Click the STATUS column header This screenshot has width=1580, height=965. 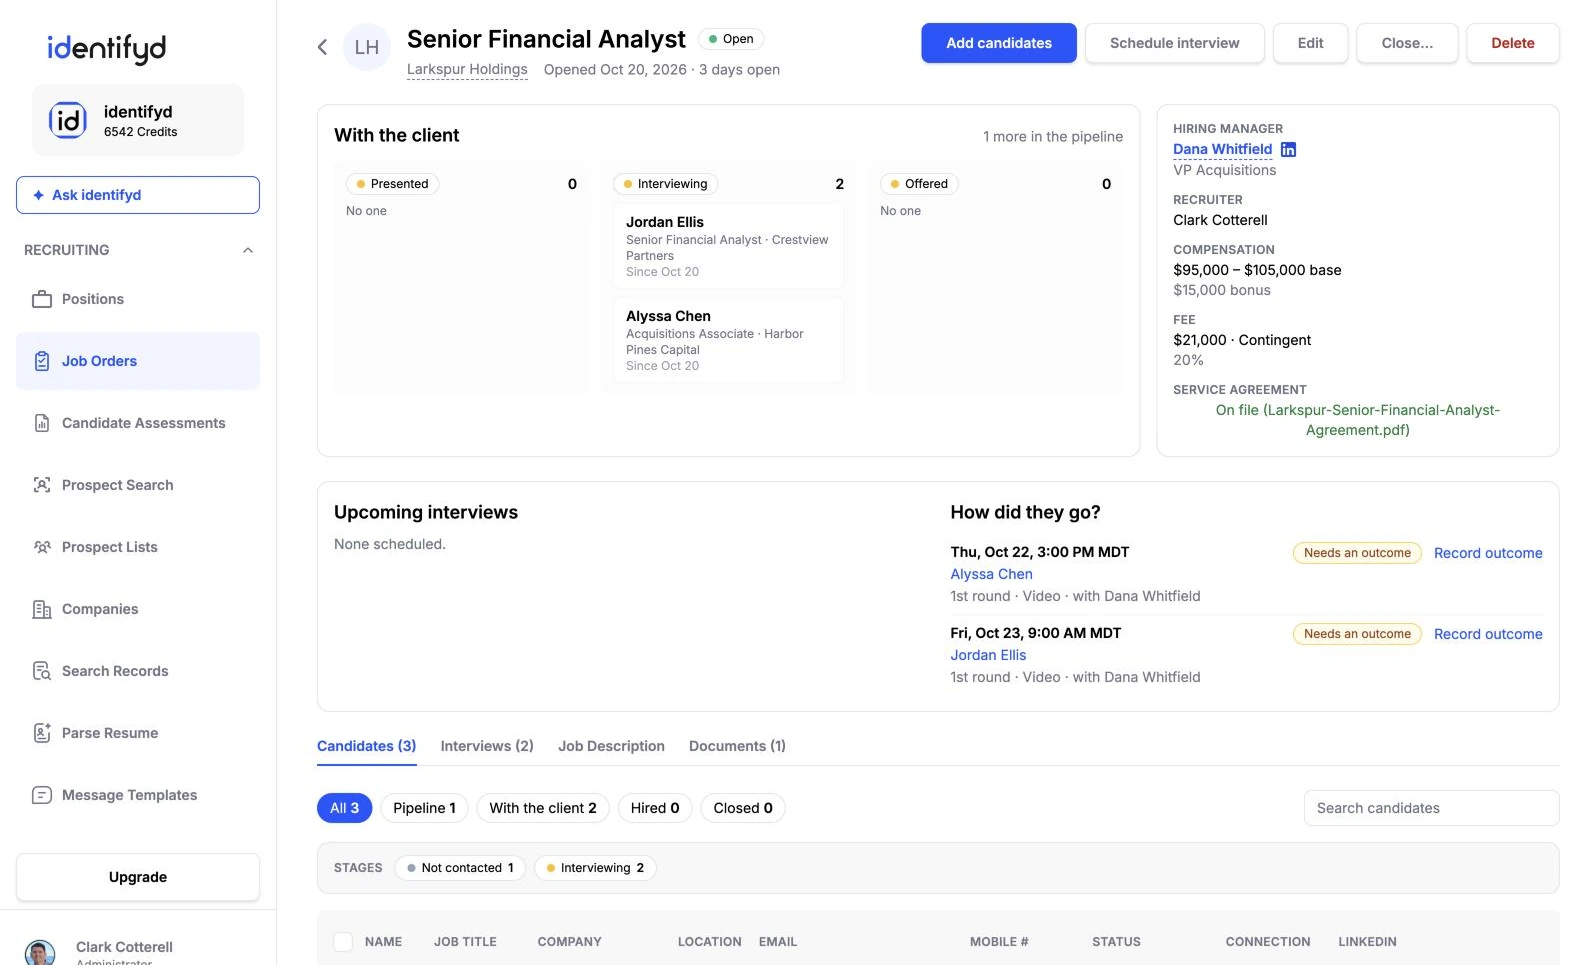click(x=1116, y=942)
